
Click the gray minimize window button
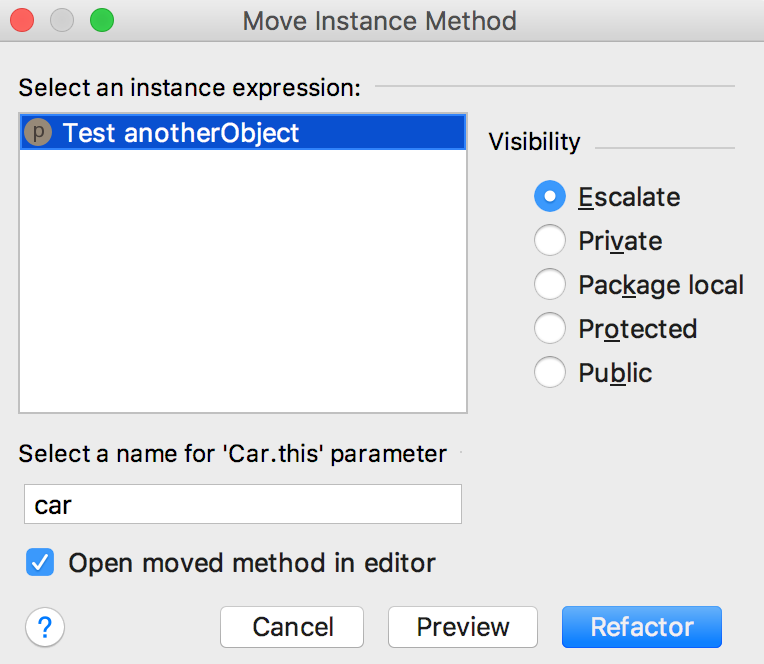[x=62, y=20]
